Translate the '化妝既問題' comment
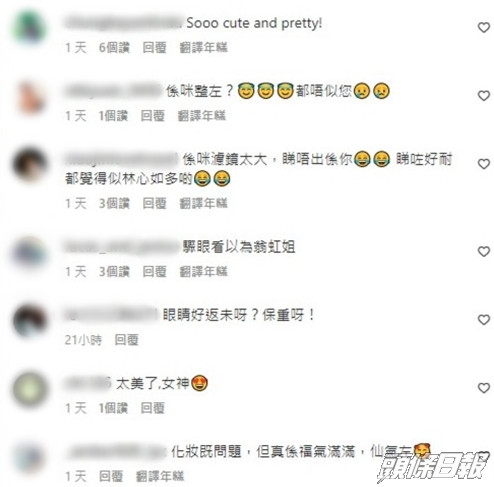 tap(160, 476)
